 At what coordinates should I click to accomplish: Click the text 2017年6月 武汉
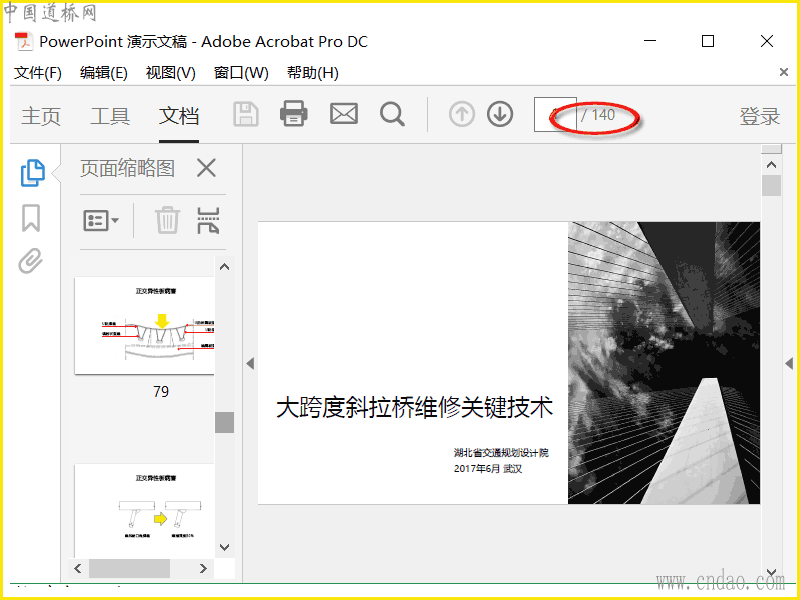point(488,468)
